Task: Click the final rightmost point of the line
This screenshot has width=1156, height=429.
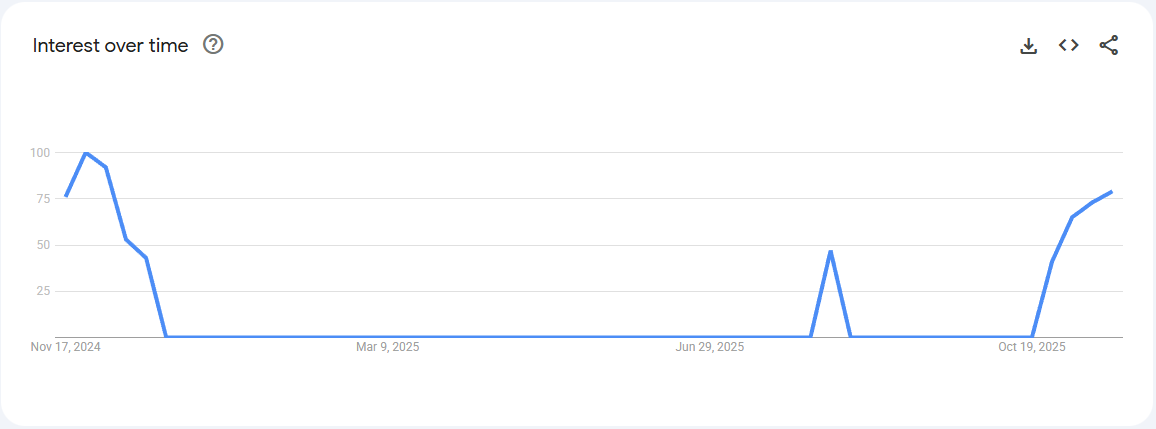Action: click(x=1111, y=192)
